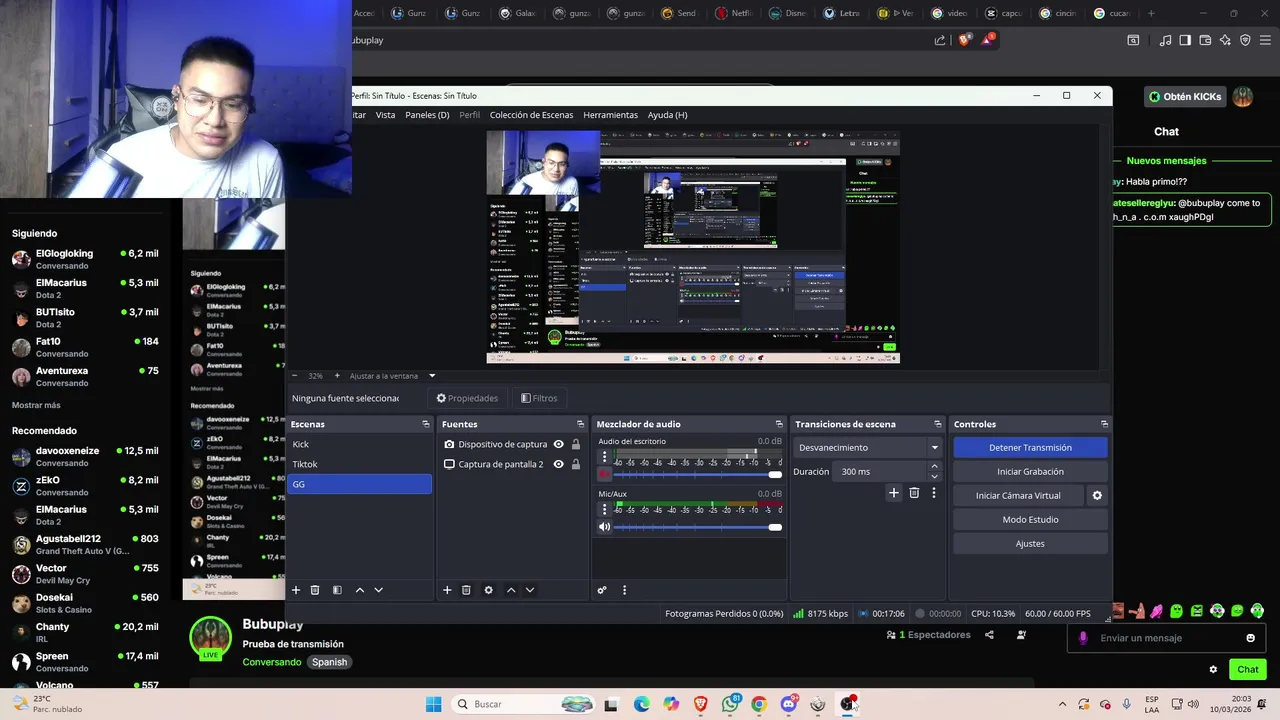Undock the Controles panel
Image resolution: width=1280 pixels, height=720 pixels.
click(1104, 424)
